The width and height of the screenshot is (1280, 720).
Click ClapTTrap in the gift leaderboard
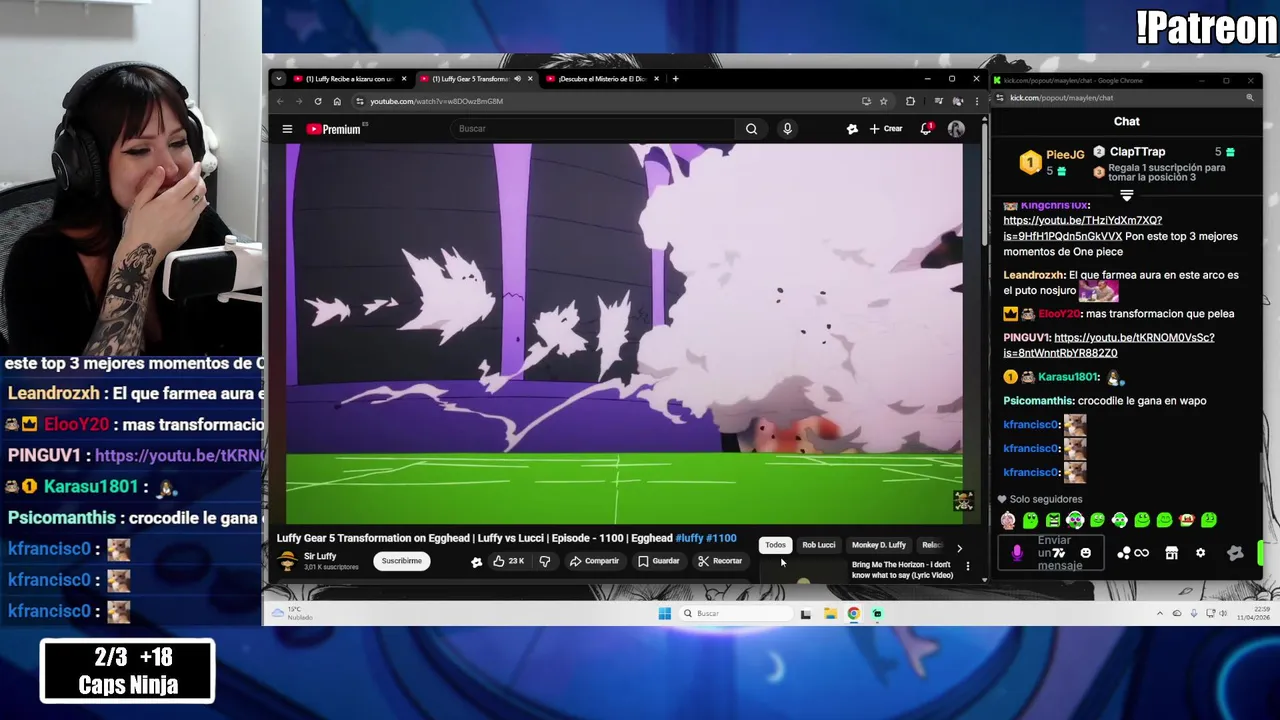[1137, 152]
